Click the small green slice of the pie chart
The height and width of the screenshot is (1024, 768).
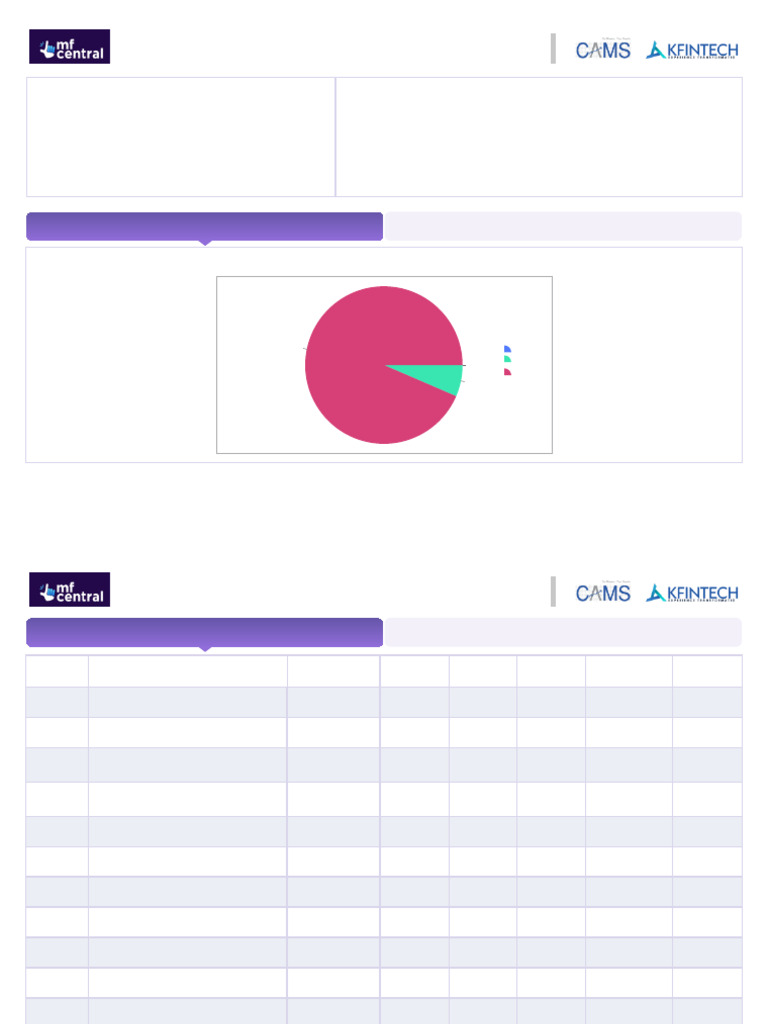click(x=446, y=378)
